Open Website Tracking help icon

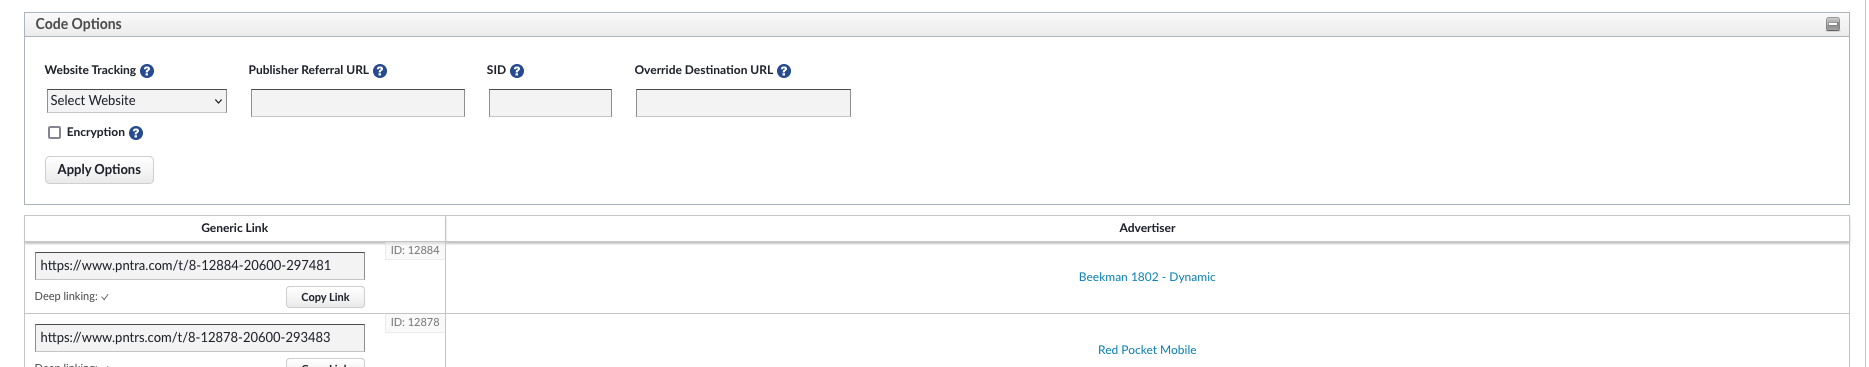click(x=147, y=71)
